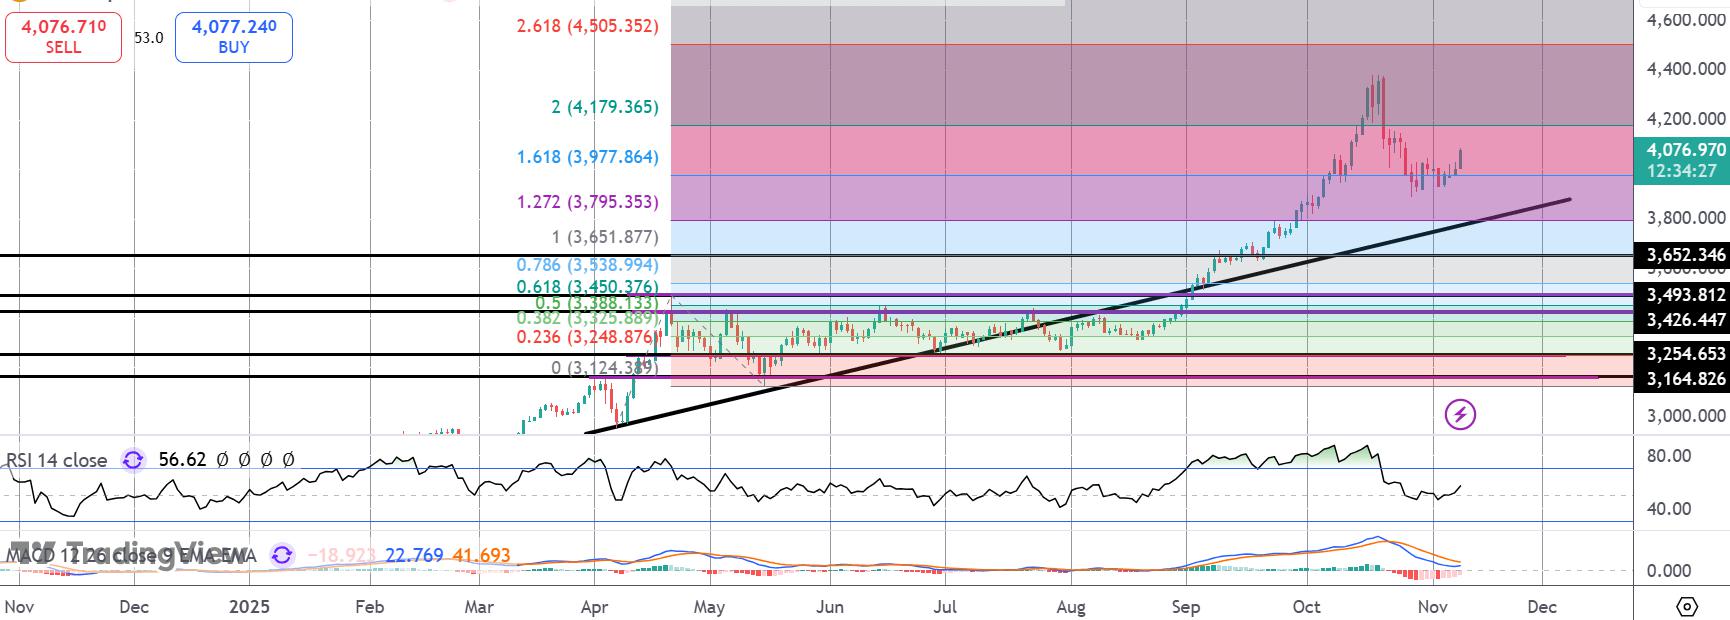Click the red SELL 4,076.710 button
This screenshot has height=620, width=1730.
point(63,37)
